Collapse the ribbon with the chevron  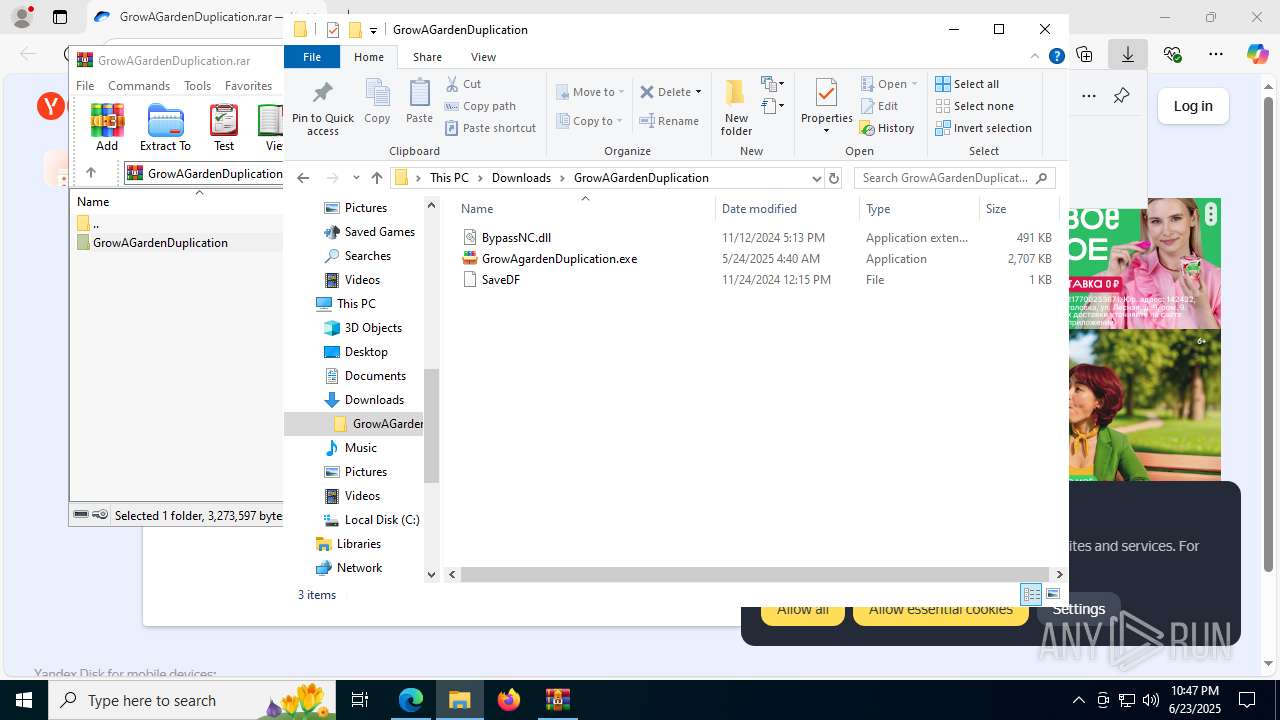(1035, 57)
